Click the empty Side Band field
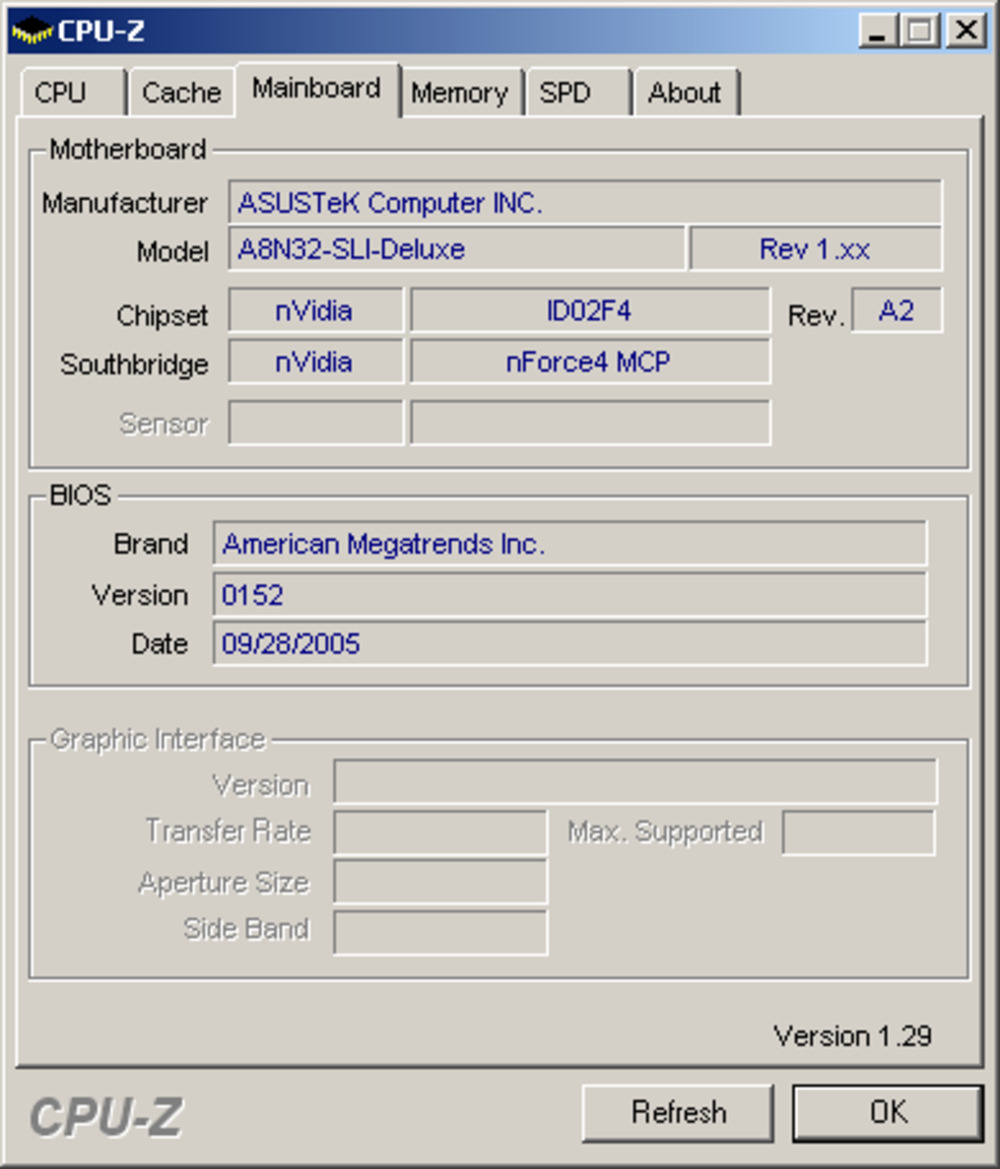The height and width of the screenshot is (1169, 1000). [x=440, y=932]
